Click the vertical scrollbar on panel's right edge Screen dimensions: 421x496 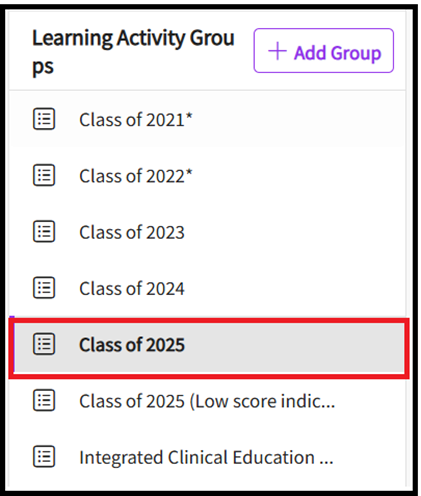409,248
